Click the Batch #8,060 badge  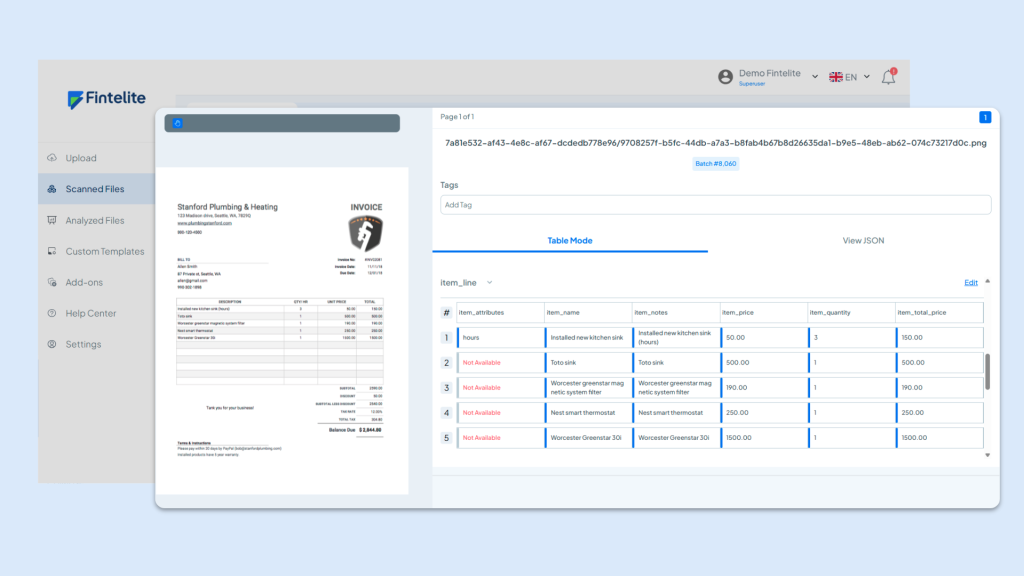click(715, 163)
